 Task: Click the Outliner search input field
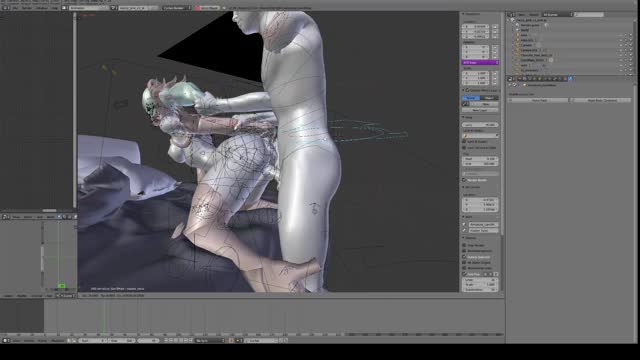pos(589,15)
